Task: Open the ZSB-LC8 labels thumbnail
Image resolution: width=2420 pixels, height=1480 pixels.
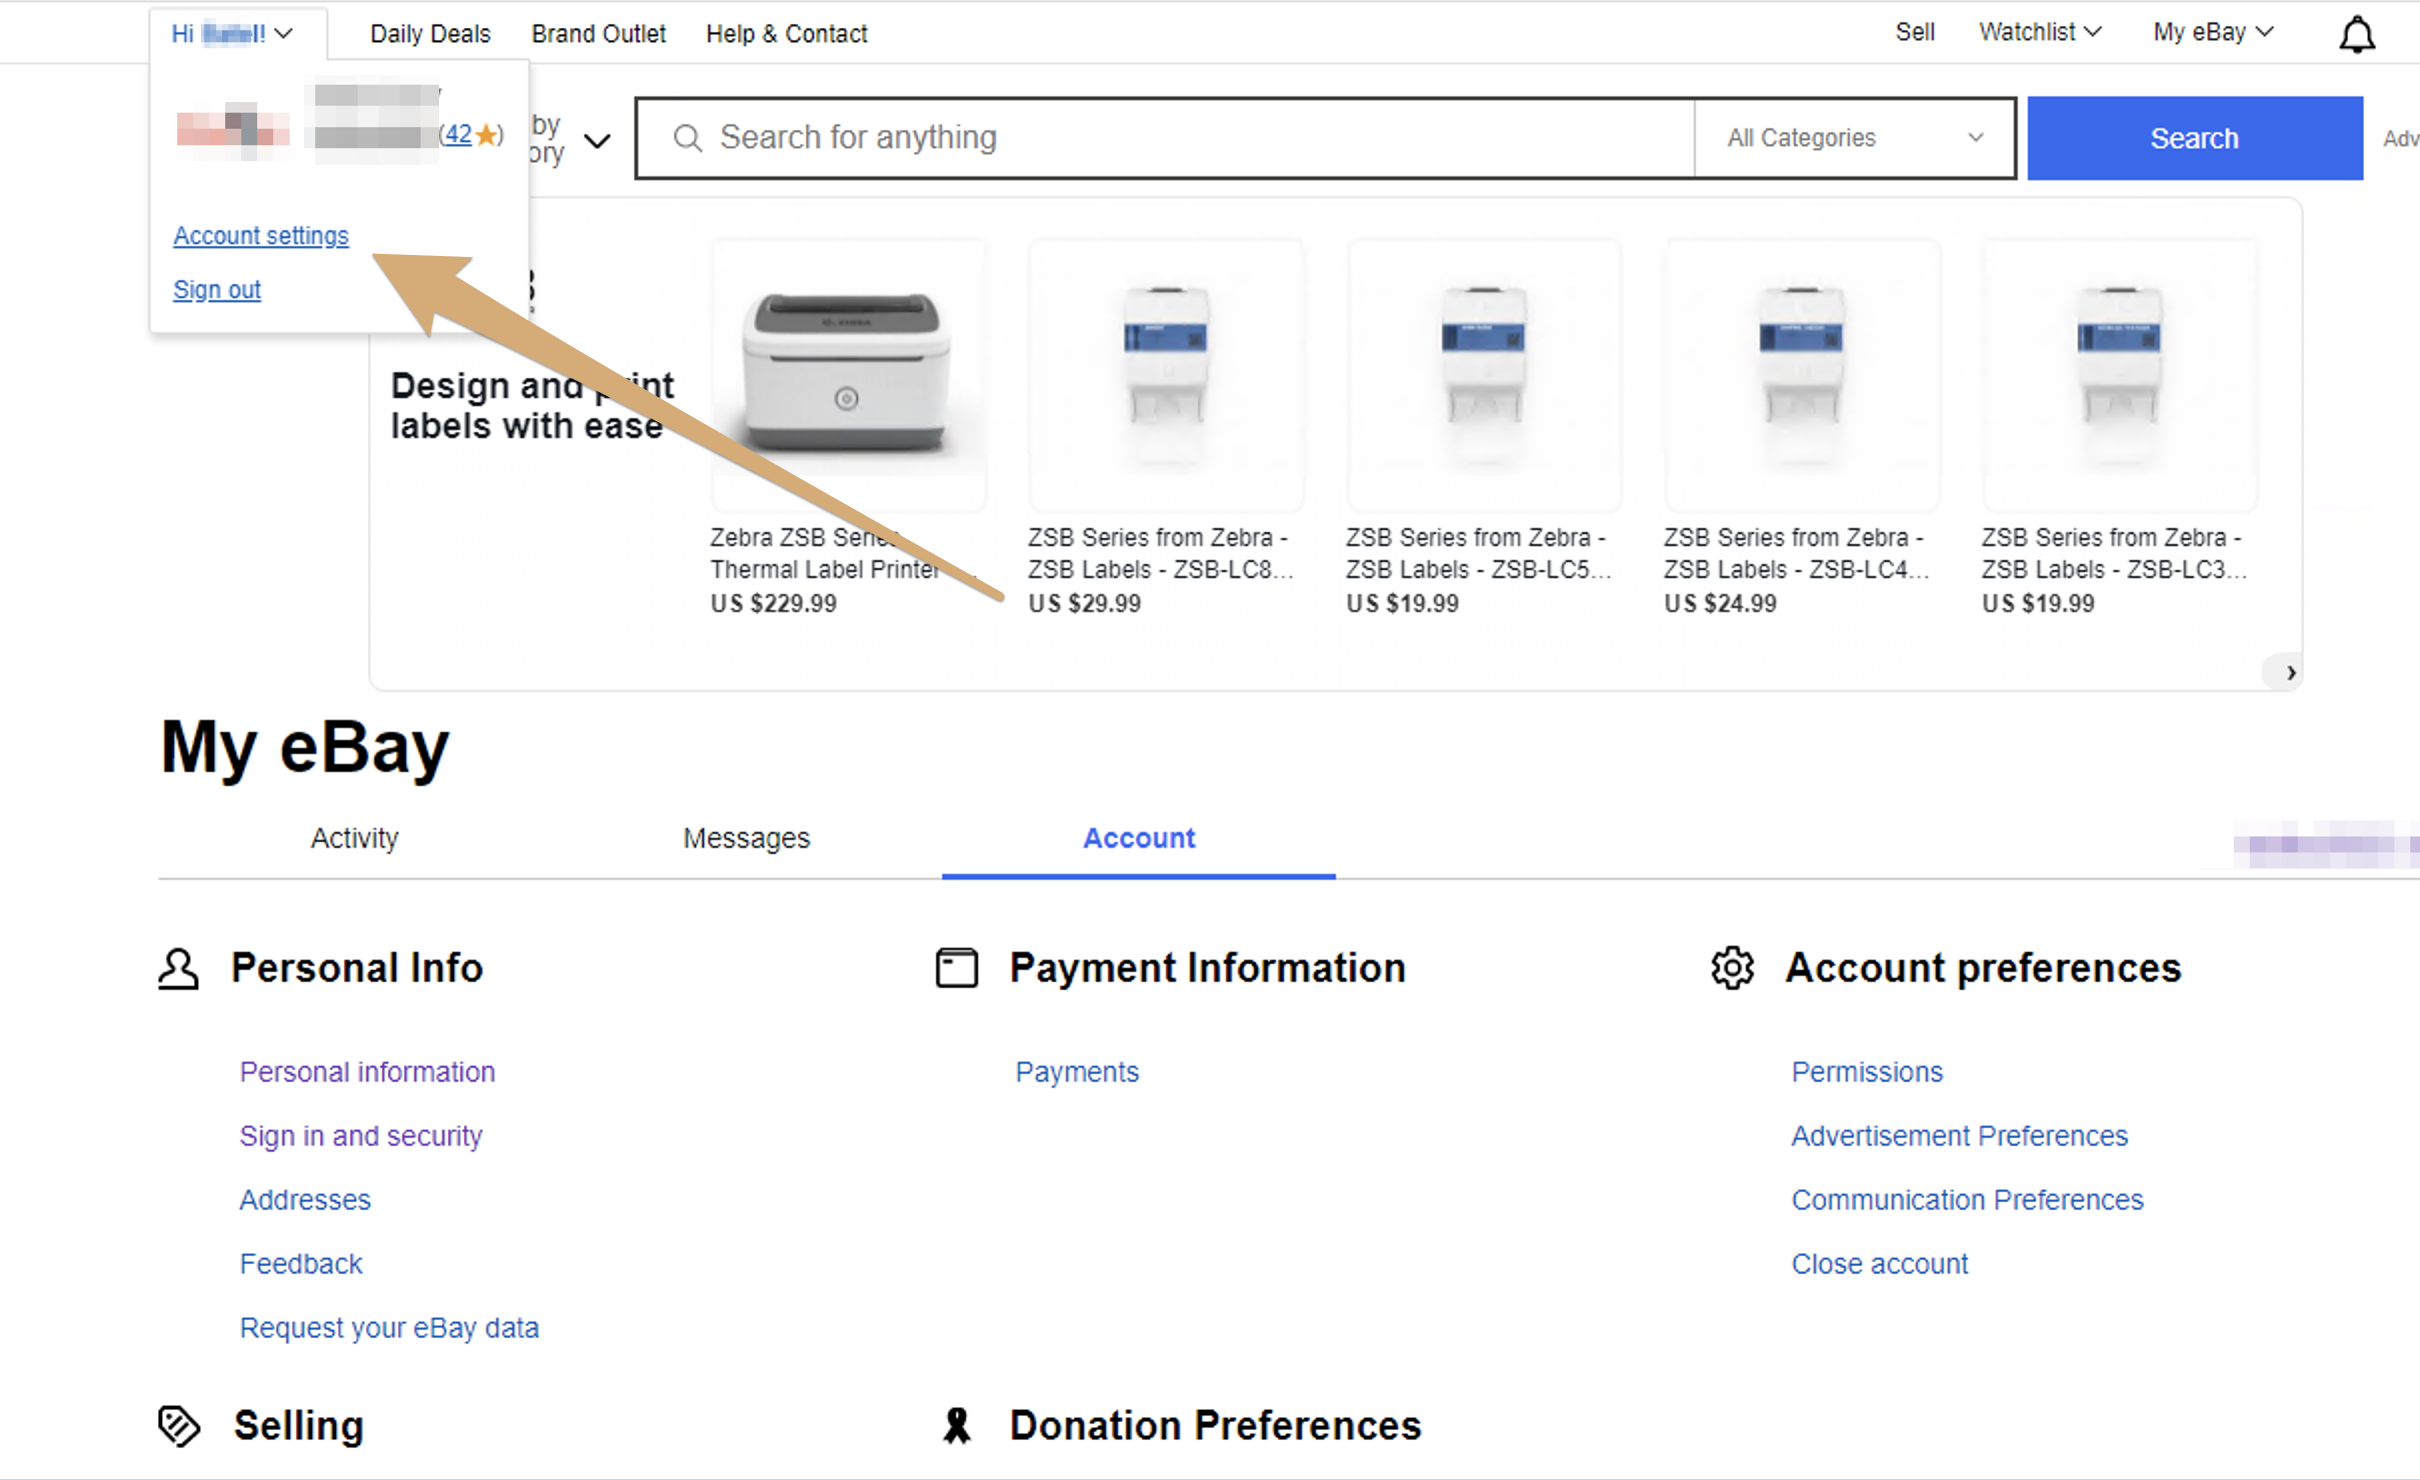Action: coord(1166,375)
